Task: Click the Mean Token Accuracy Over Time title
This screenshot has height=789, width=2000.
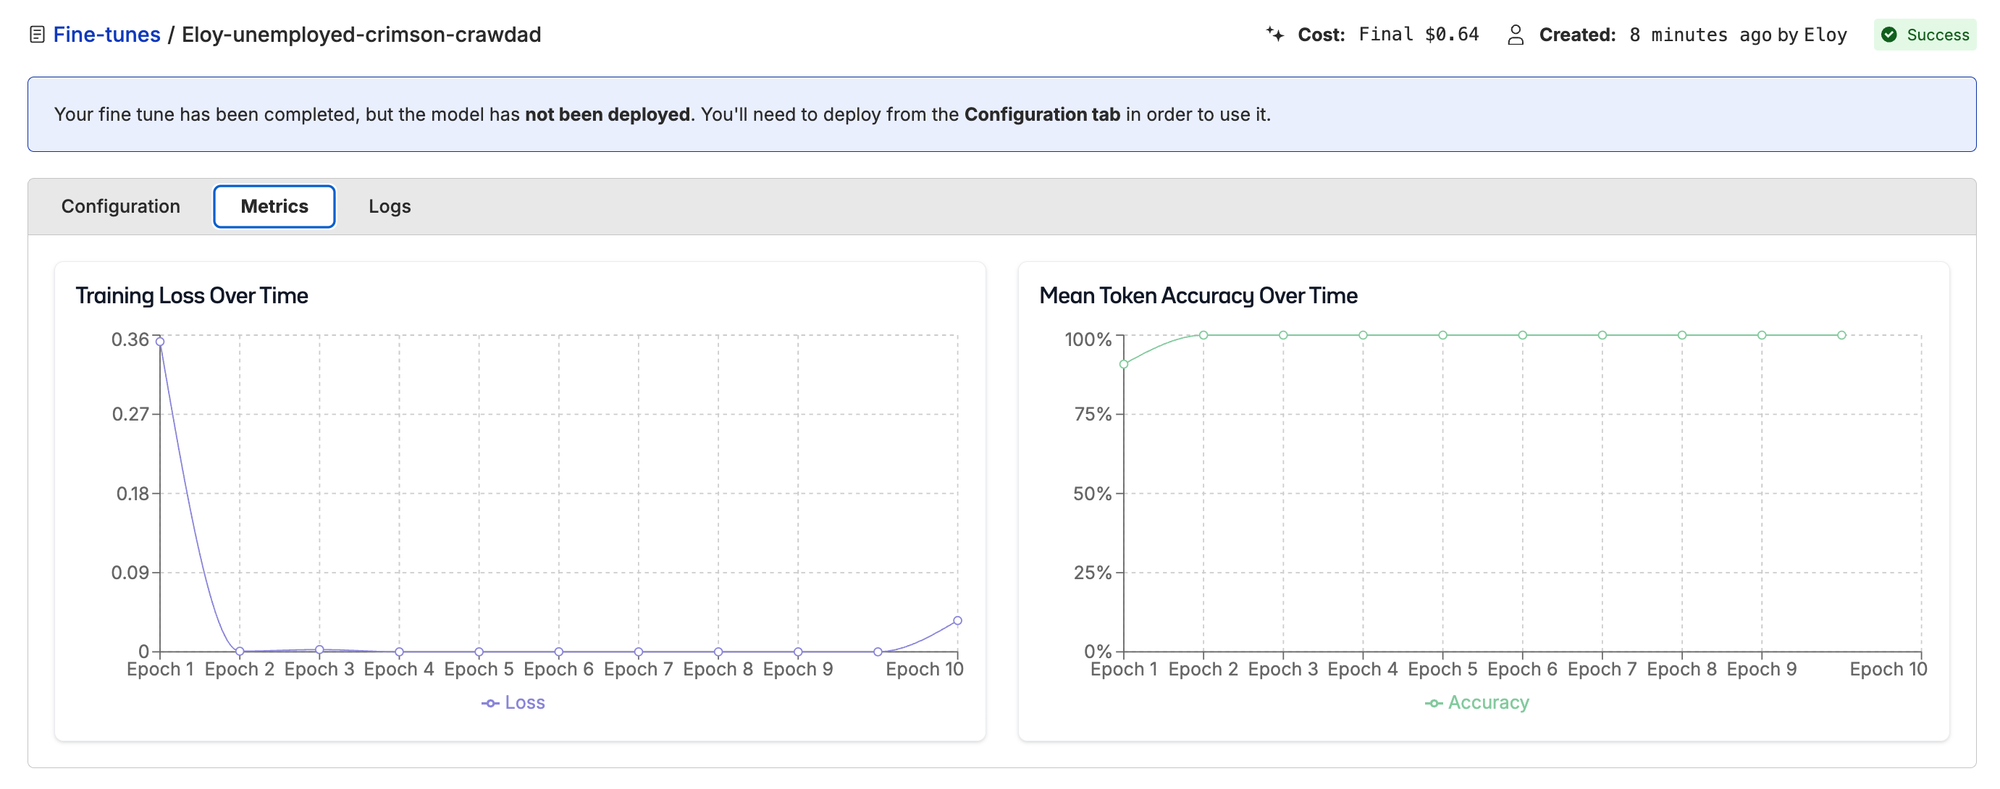Action: click(1198, 296)
